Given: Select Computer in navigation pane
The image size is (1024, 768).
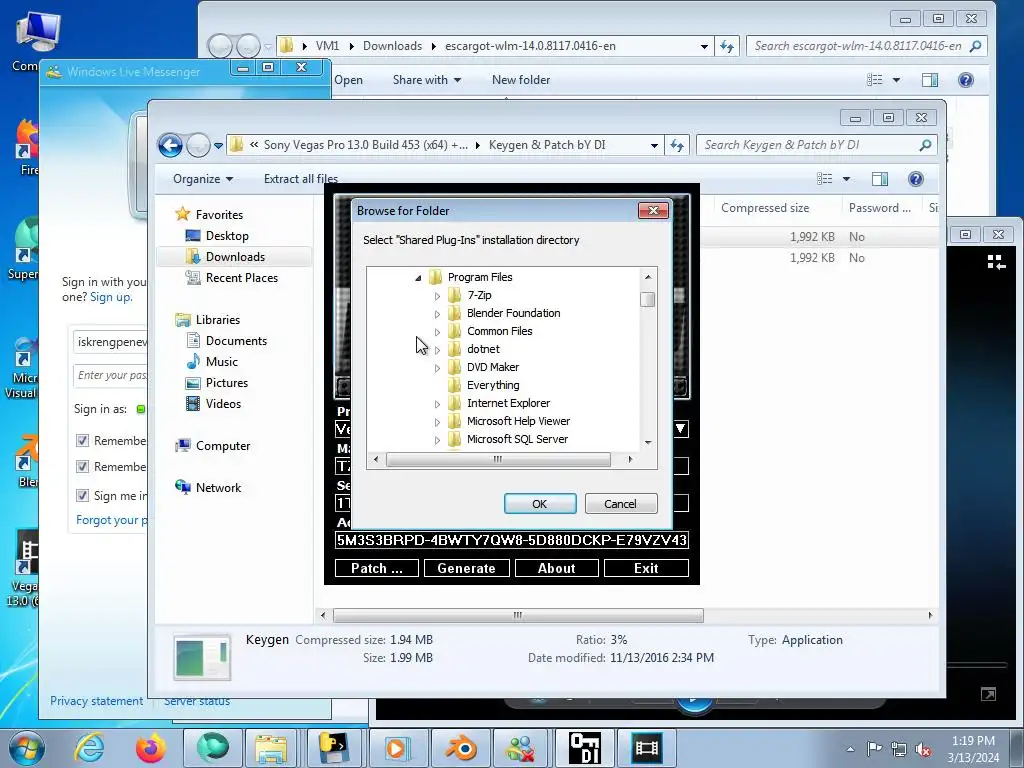Looking at the screenshot, I should (x=222, y=446).
